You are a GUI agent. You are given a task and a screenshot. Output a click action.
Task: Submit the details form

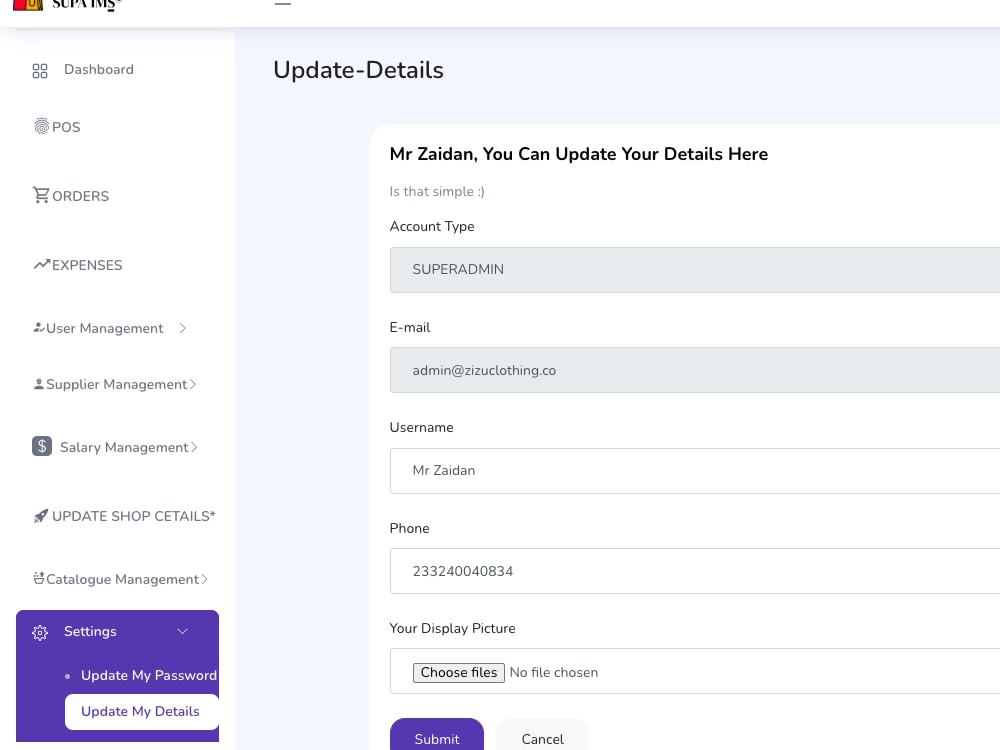[x=437, y=735]
